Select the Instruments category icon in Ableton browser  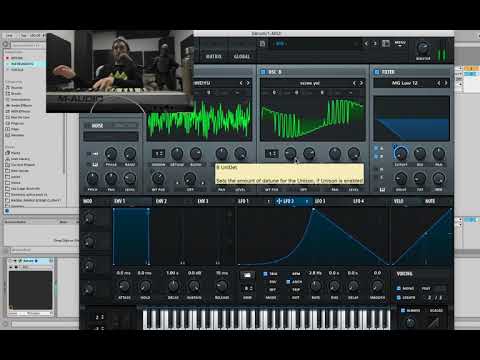click(x=8, y=100)
